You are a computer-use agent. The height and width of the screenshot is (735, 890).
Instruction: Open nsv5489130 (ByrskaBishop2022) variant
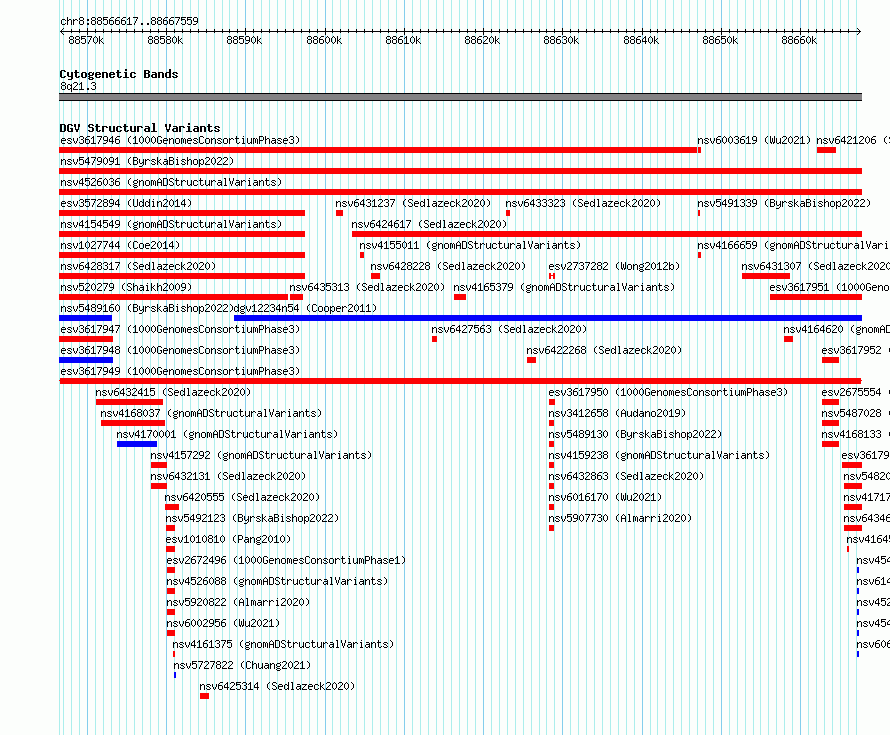tap(635, 434)
